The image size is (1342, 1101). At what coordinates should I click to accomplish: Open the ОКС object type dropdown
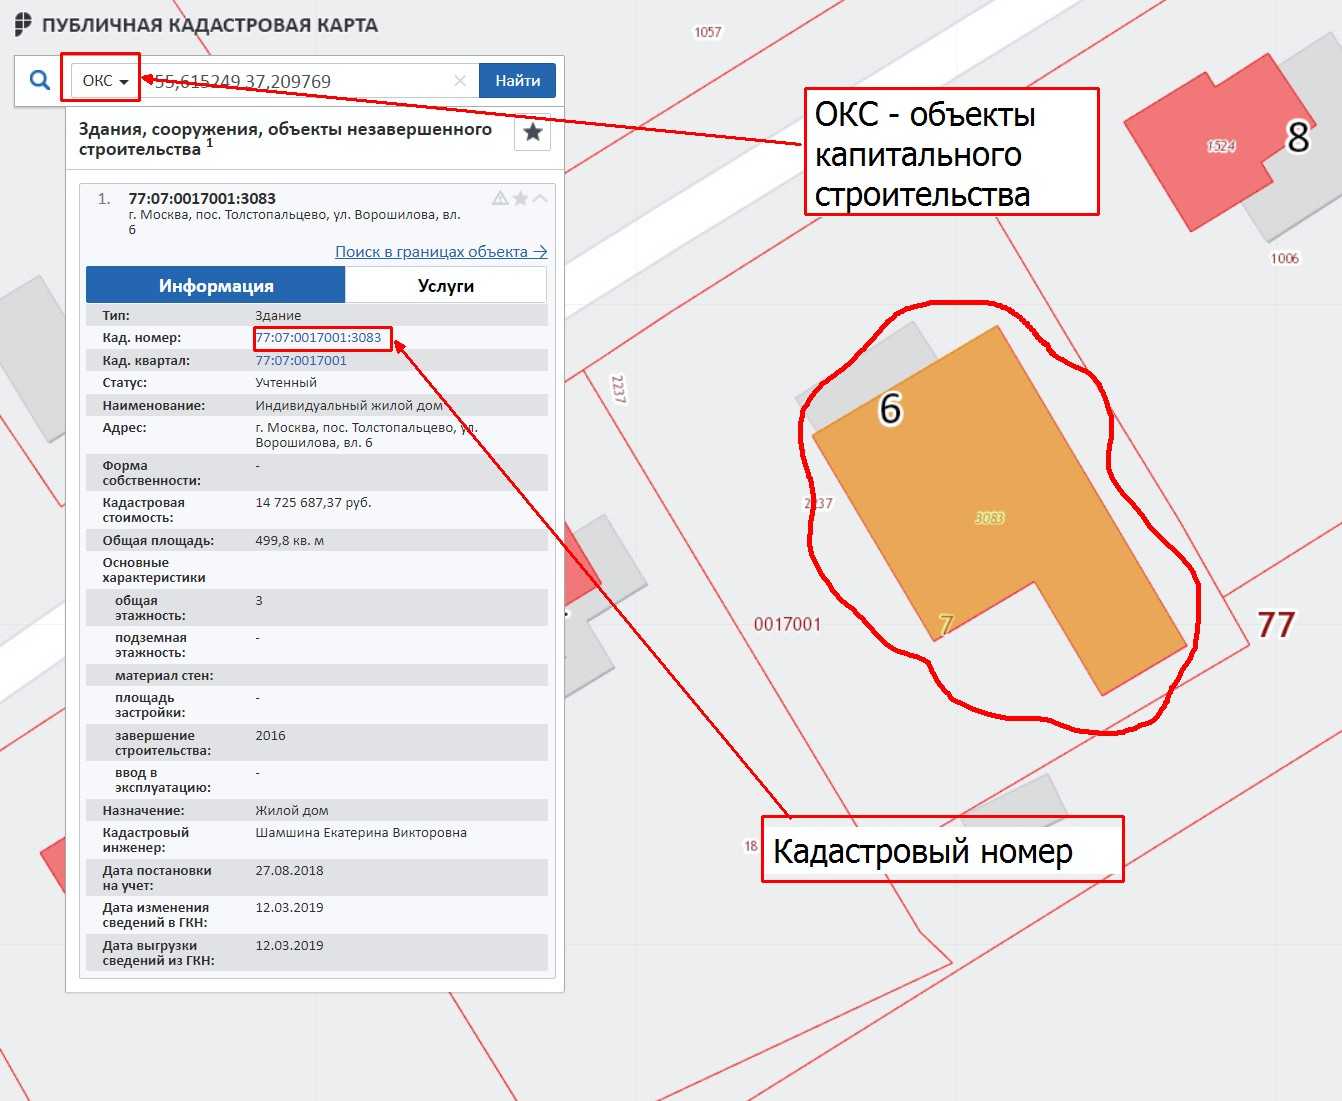pyautogui.click(x=105, y=81)
